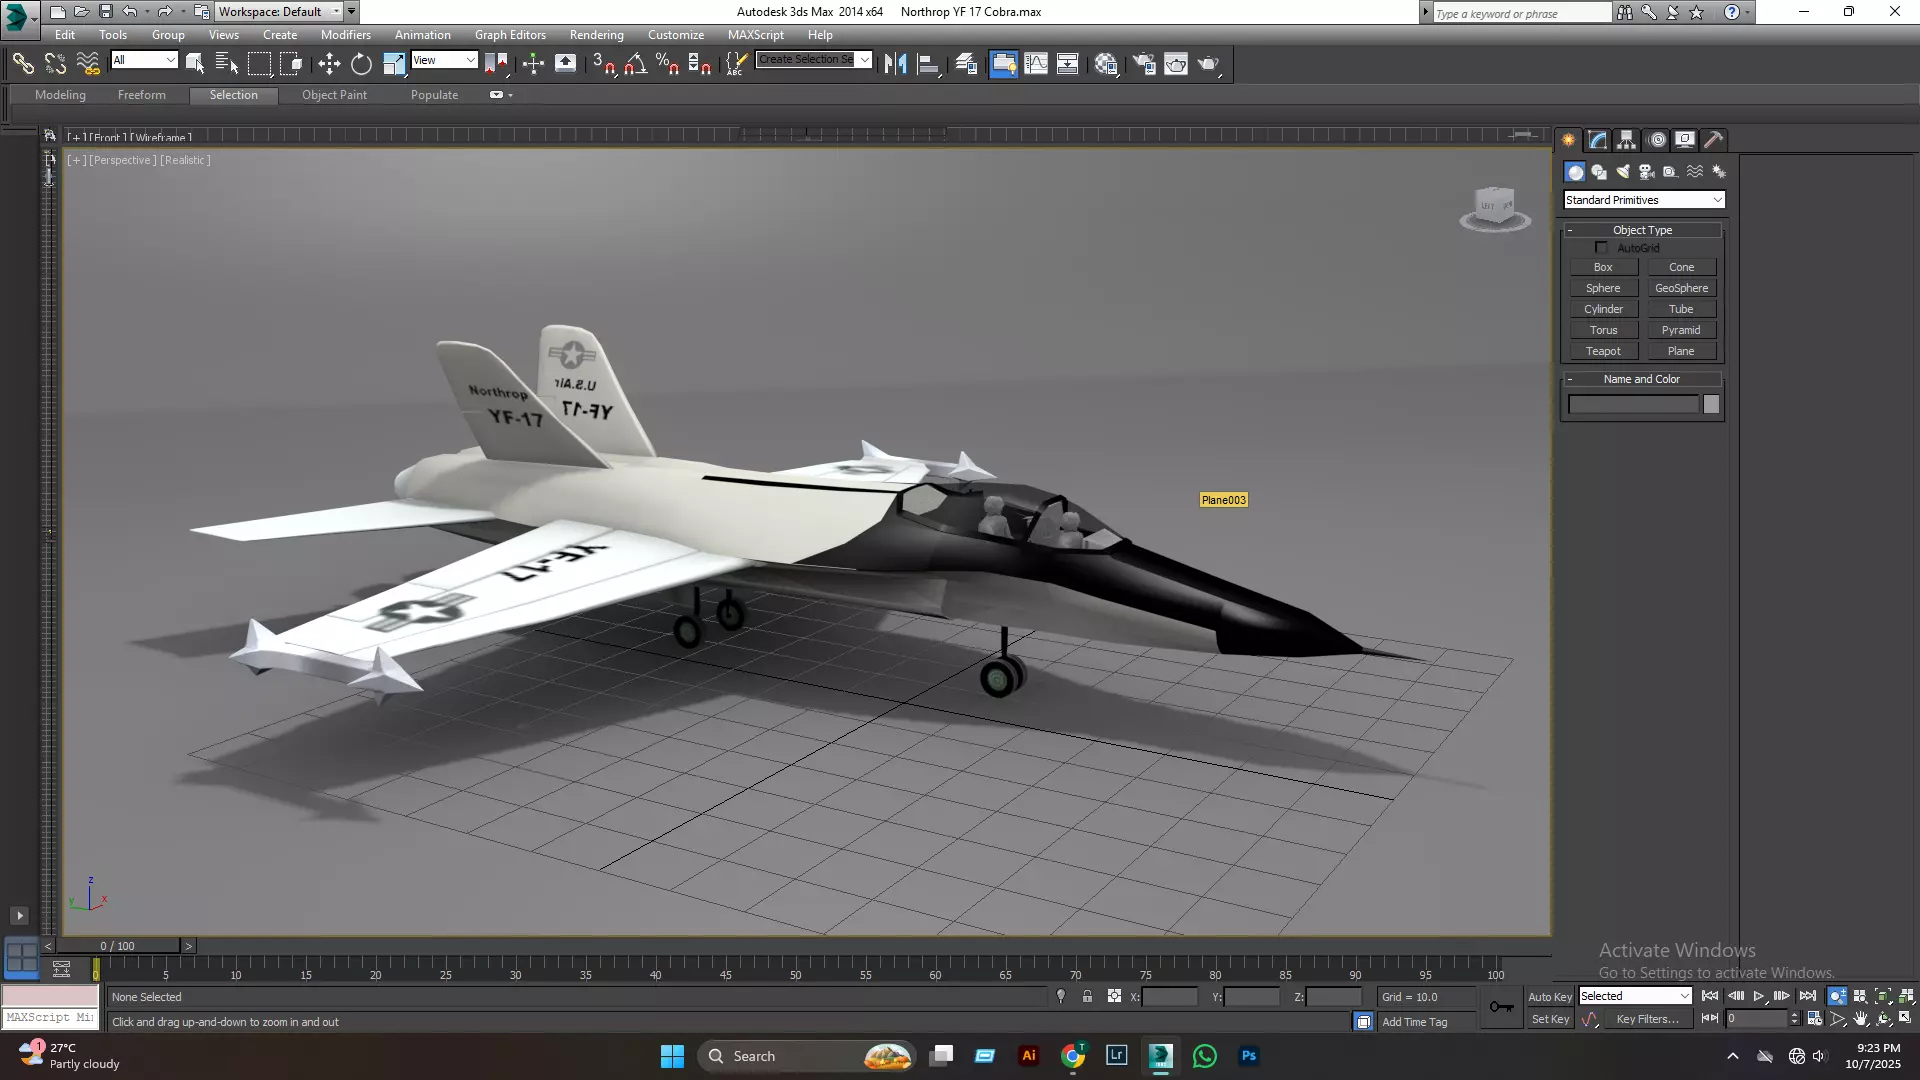Click the Box primitive button
The image size is (1920, 1080).
pos(1603,267)
